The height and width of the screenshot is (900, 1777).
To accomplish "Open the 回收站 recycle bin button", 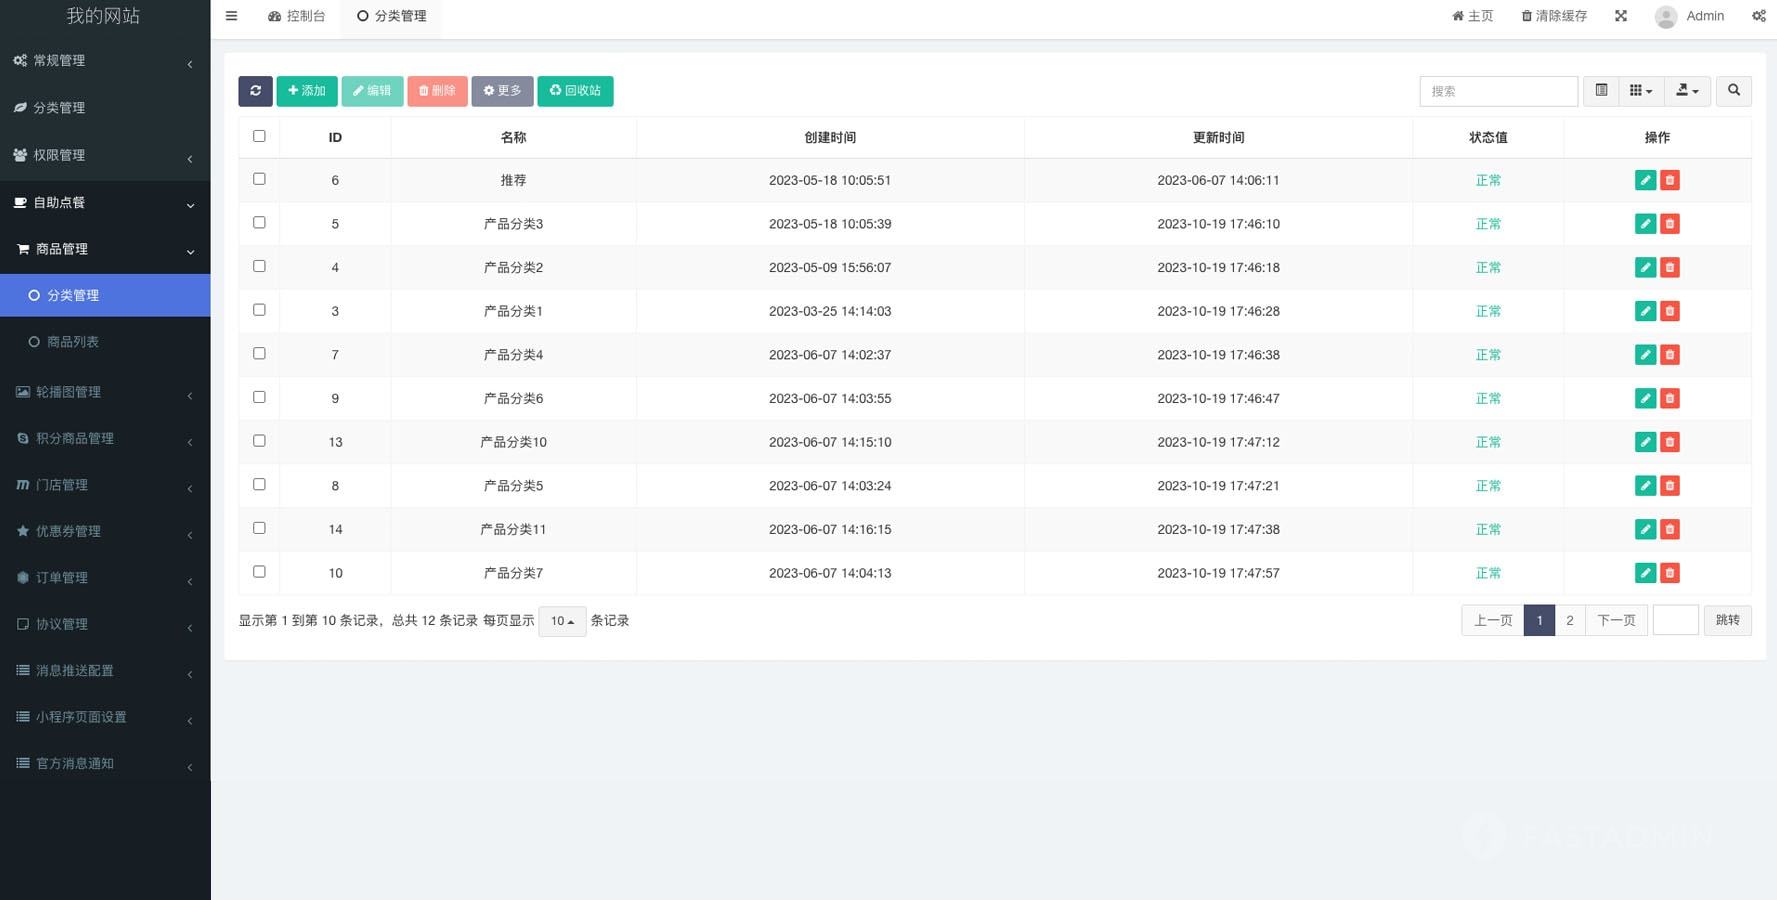I will pyautogui.click(x=575, y=91).
